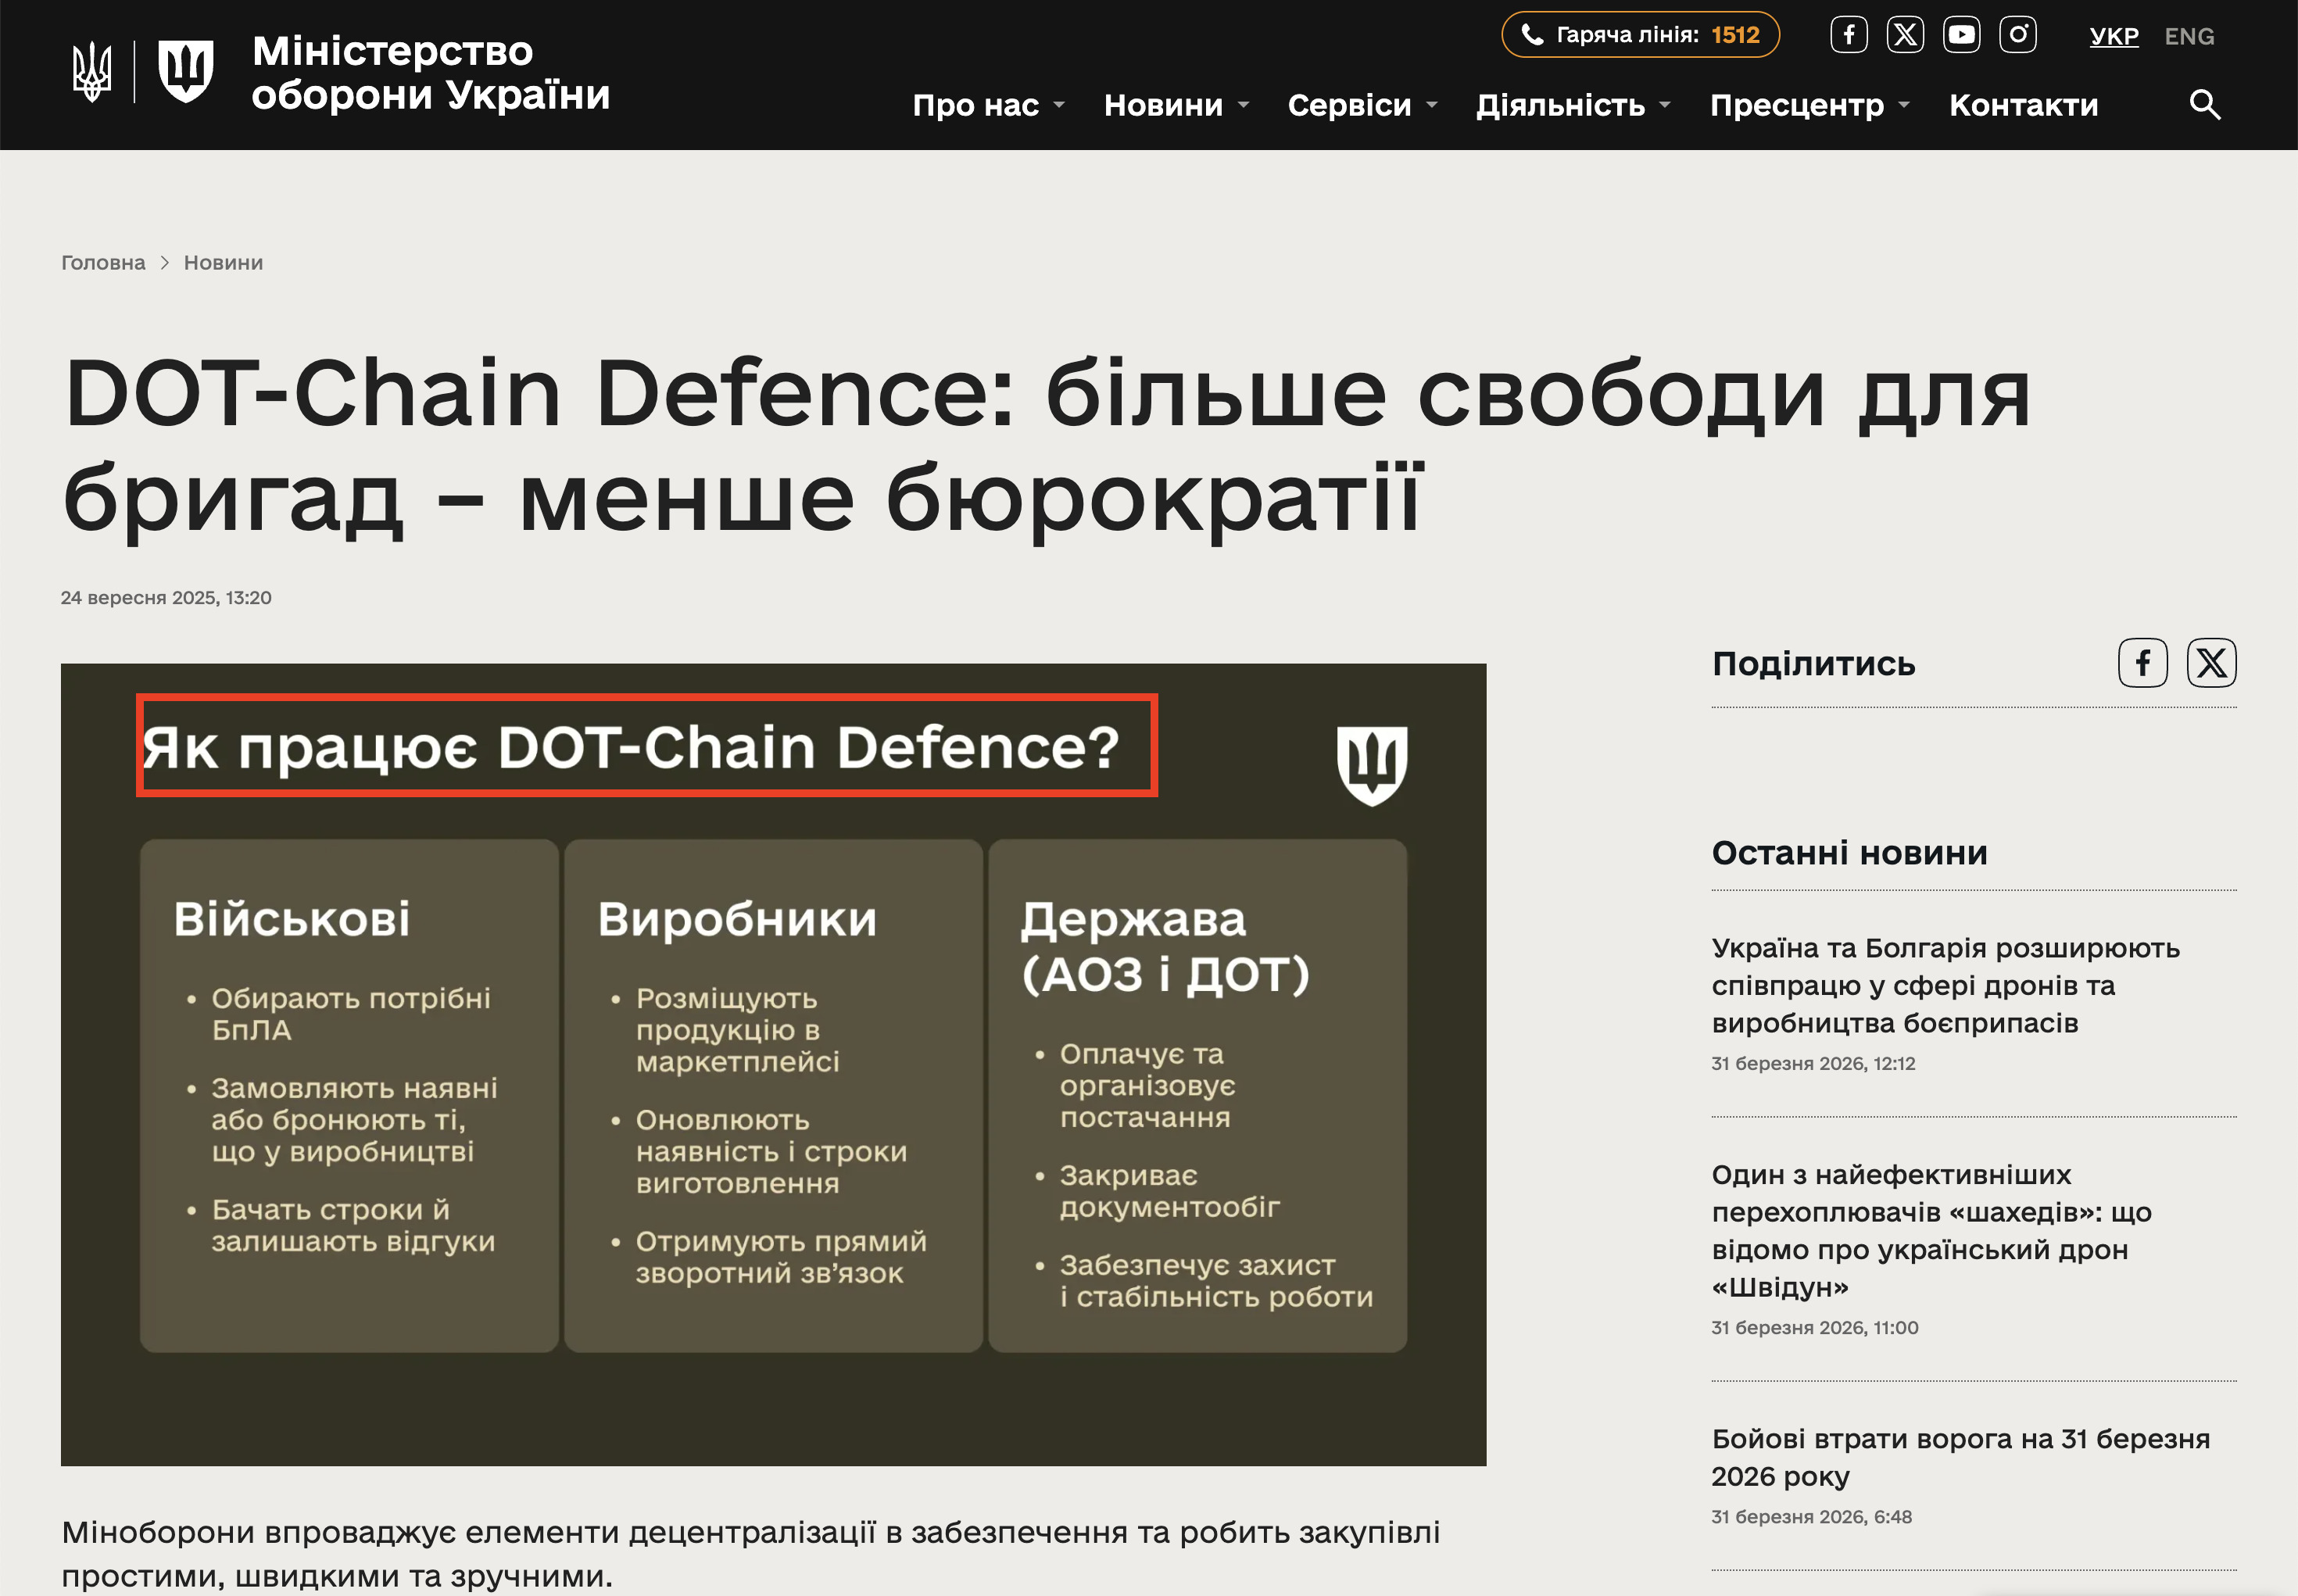Image resolution: width=2298 pixels, height=1596 pixels.
Task: Click the article date 24 вересня 2025, 13:20
Action: [x=166, y=597]
